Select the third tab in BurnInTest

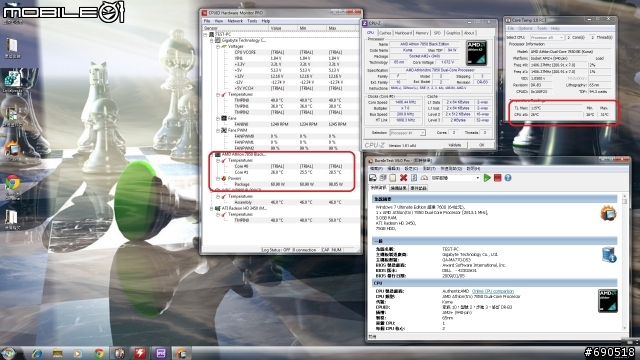click(x=418, y=188)
